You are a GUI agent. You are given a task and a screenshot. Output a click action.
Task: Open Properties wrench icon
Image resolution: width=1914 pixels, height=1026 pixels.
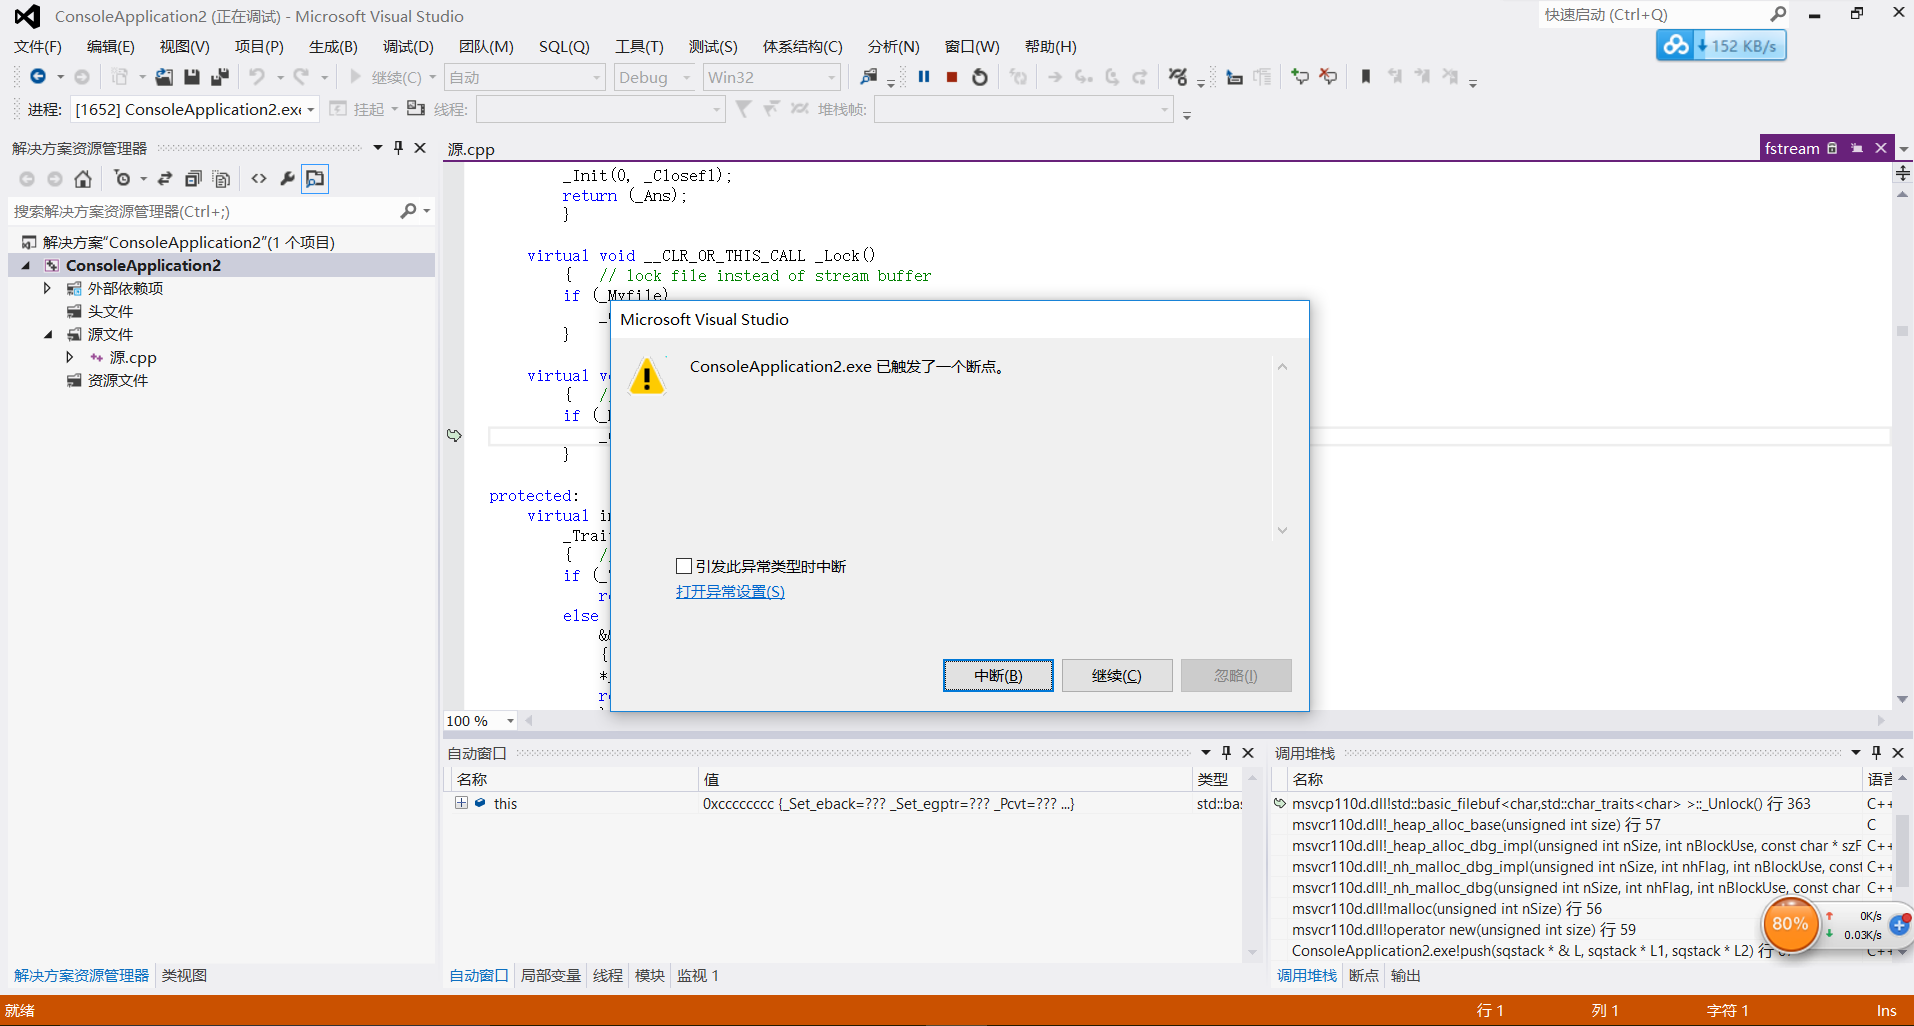[287, 179]
